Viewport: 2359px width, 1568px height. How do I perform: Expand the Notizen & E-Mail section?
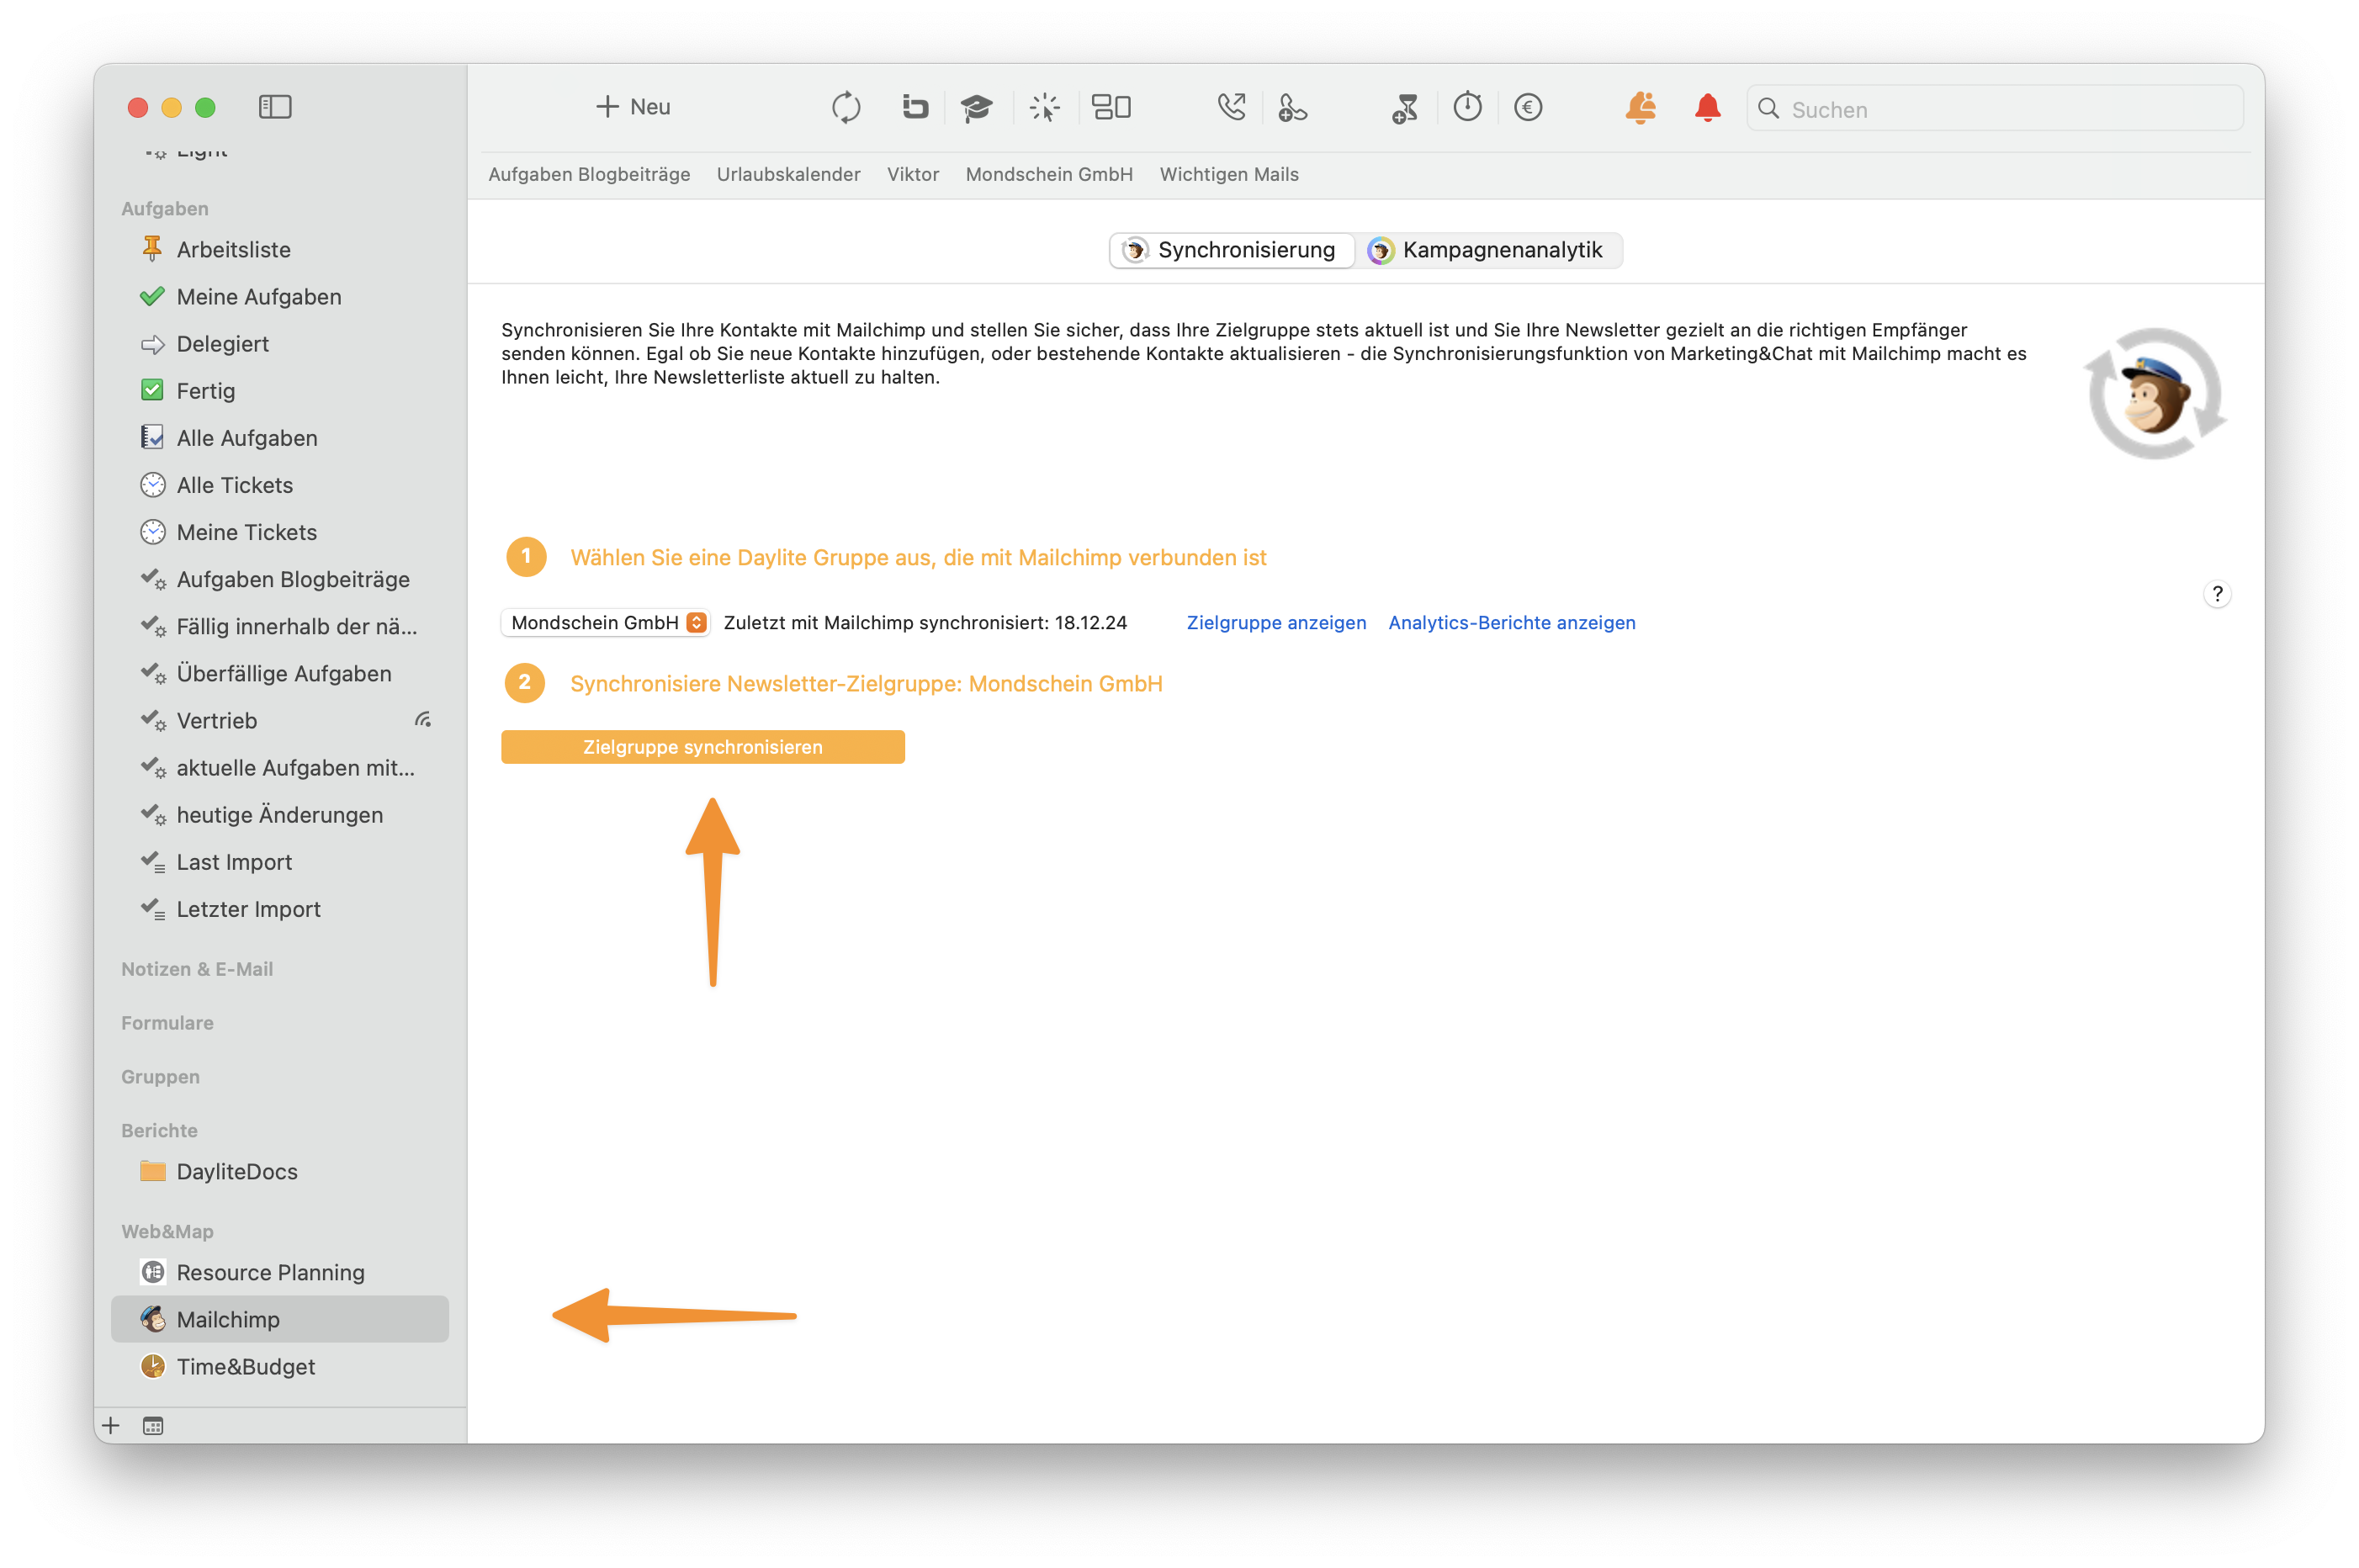tap(197, 969)
